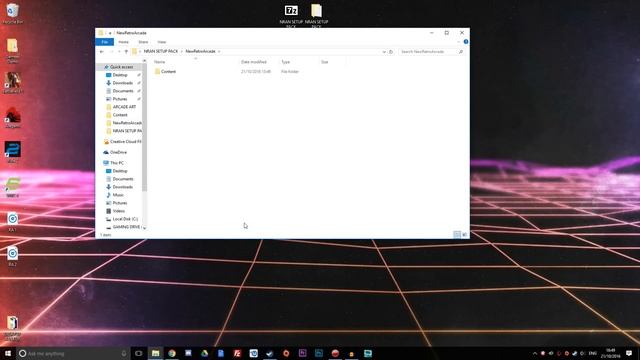Open the Home ribbon tab
This screenshot has height=360, width=640.
(x=123, y=42)
